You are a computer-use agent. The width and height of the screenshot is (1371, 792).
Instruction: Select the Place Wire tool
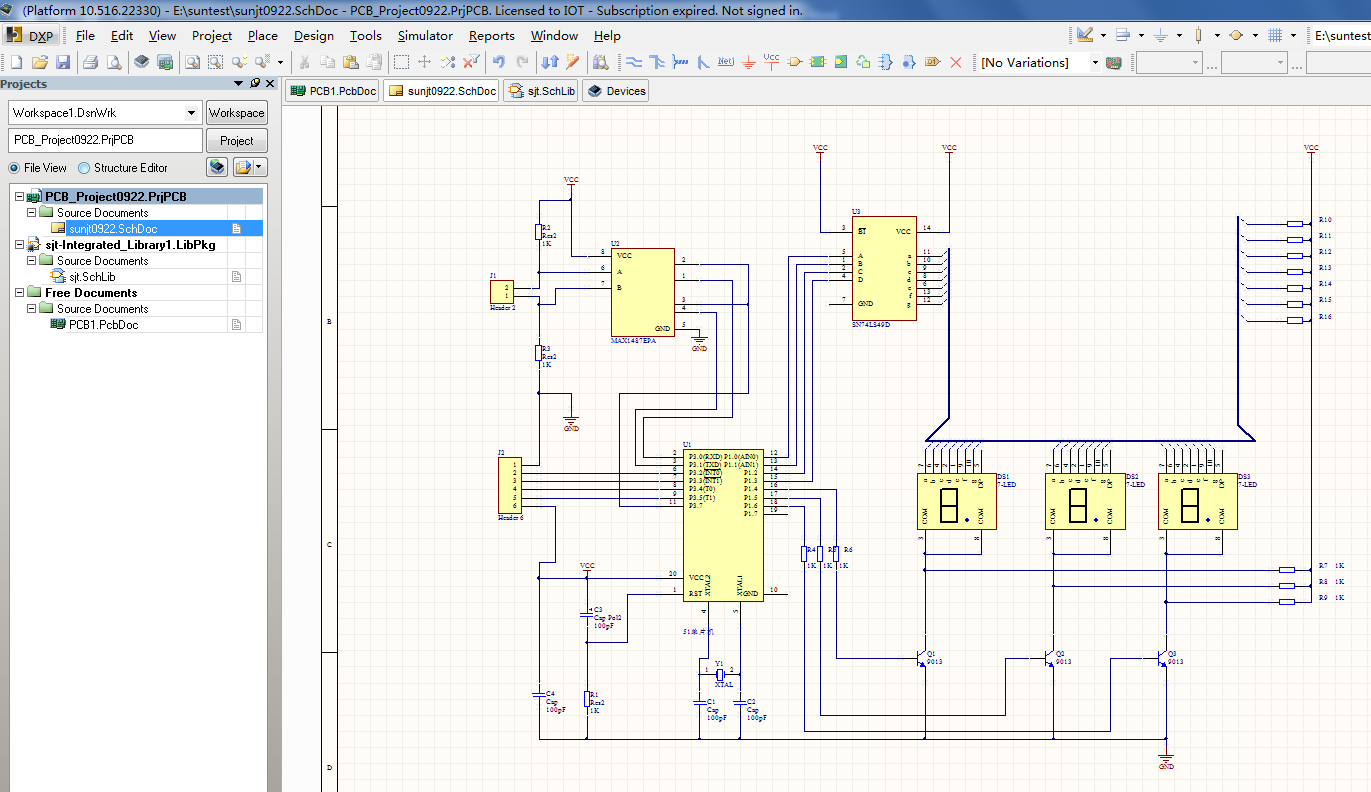[633, 62]
